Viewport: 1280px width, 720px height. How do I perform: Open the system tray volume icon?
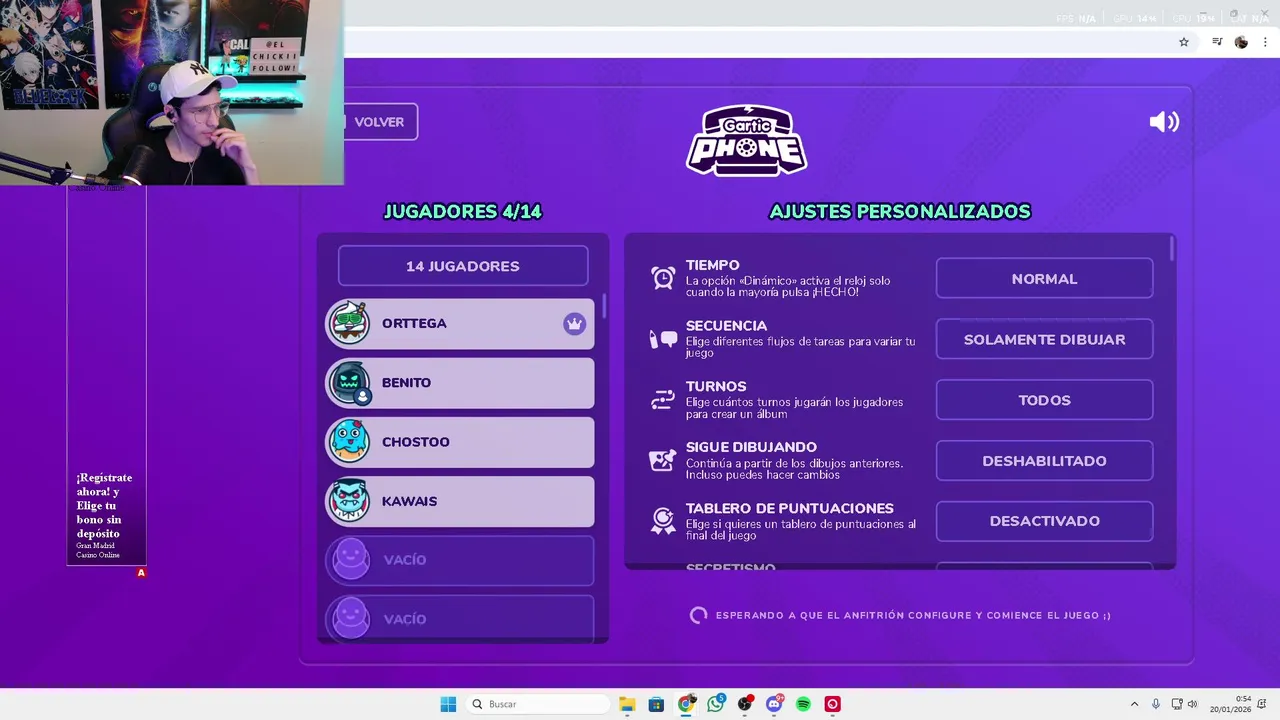coord(1192,704)
